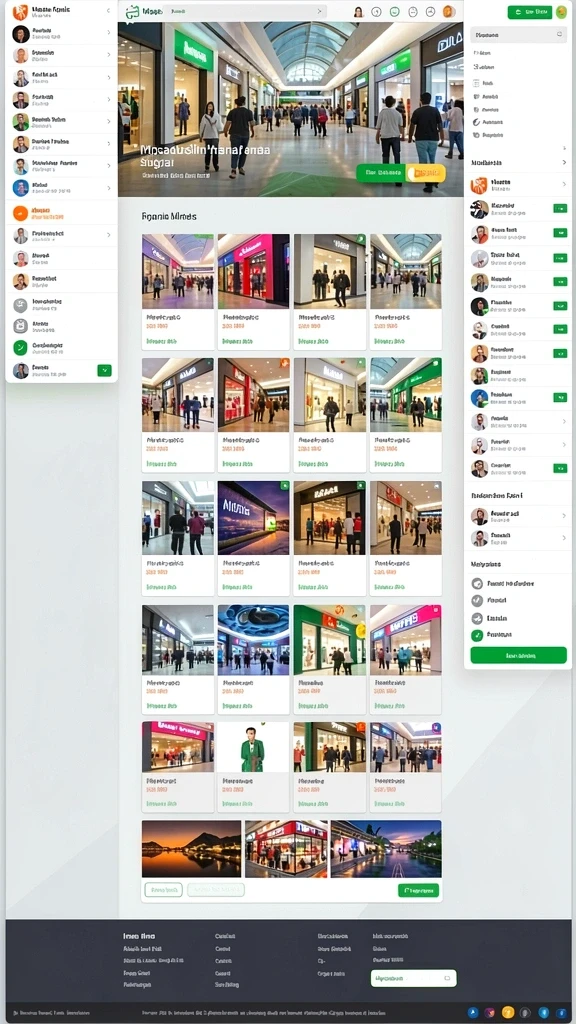
Task: Click the blue avatar in right panel list
Action: [479, 398]
